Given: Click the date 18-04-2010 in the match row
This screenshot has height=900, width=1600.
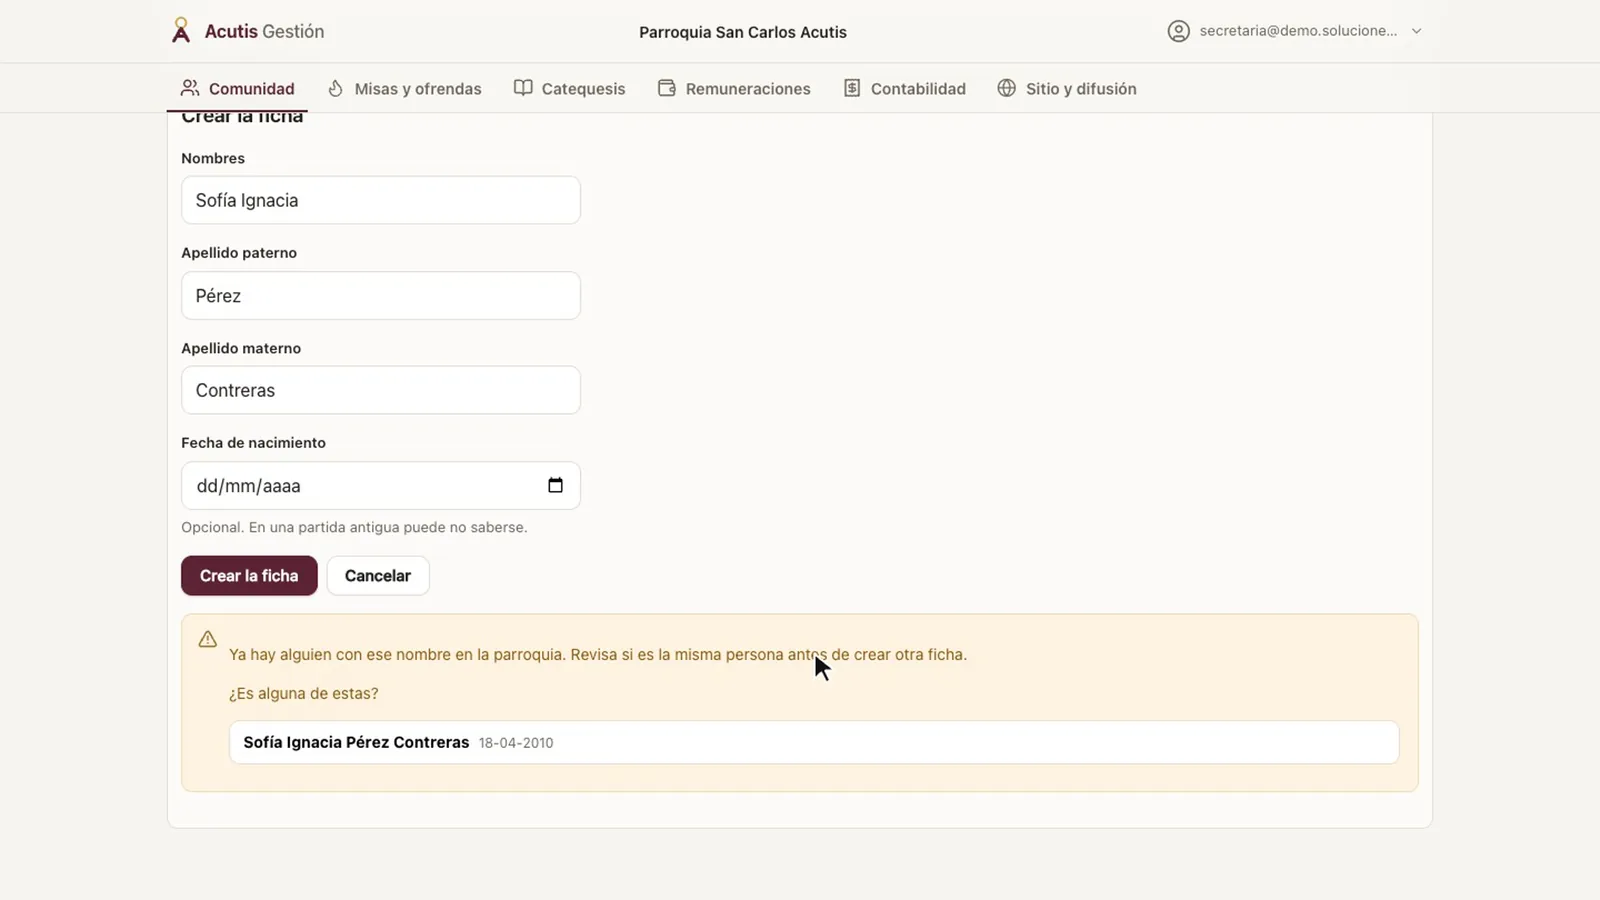Looking at the screenshot, I should click(516, 743).
